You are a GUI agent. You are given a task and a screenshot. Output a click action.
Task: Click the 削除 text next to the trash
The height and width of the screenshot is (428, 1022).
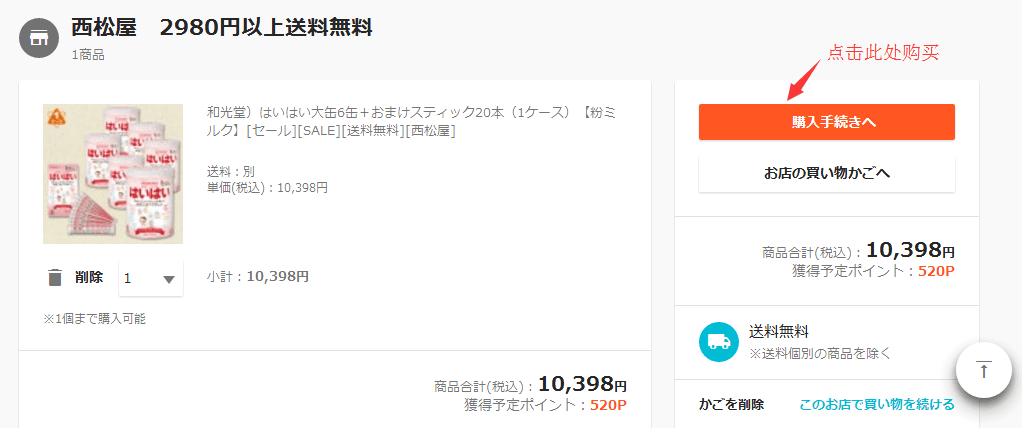[x=89, y=278]
